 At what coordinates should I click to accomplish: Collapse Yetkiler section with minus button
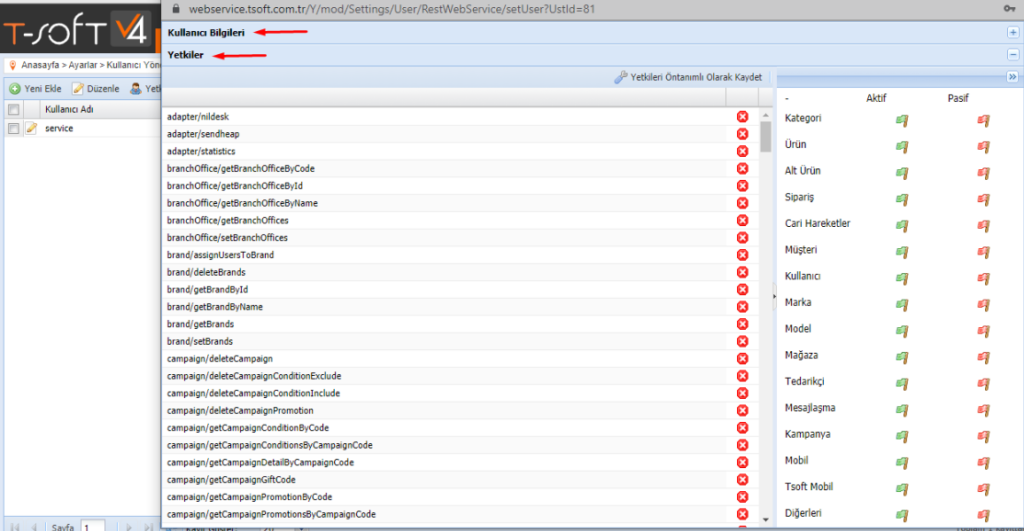pyautogui.click(x=1013, y=55)
